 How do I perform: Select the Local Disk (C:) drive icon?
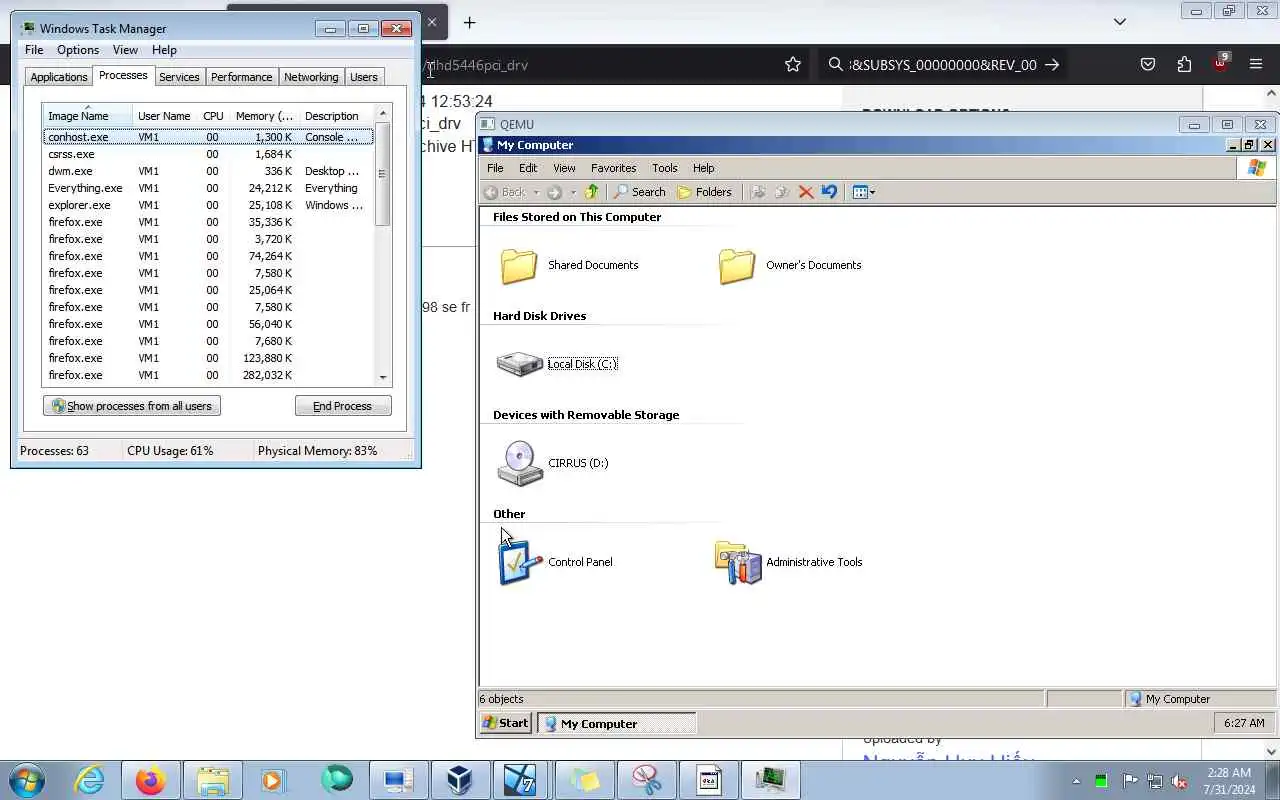[519, 364]
